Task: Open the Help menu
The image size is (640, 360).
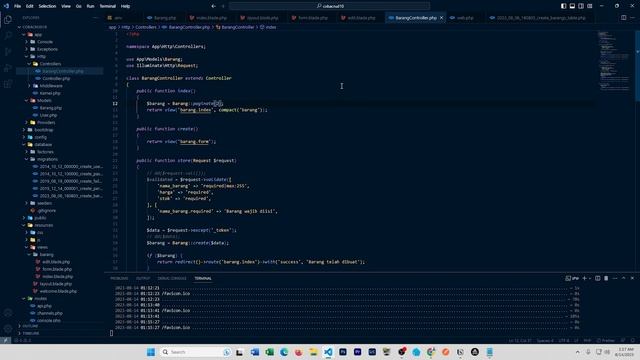Action: (x=125, y=6)
